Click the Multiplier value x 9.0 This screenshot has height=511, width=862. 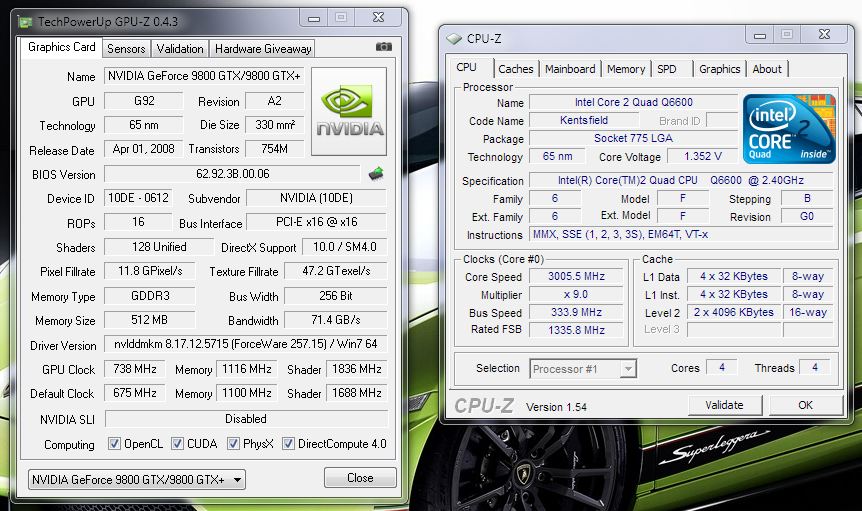click(x=576, y=295)
